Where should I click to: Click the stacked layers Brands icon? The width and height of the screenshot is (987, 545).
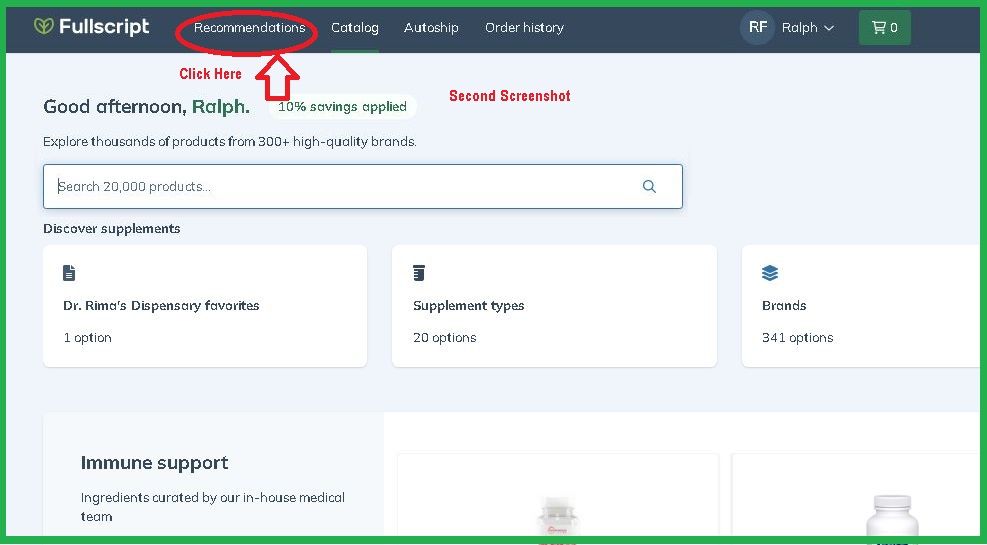pos(770,273)
